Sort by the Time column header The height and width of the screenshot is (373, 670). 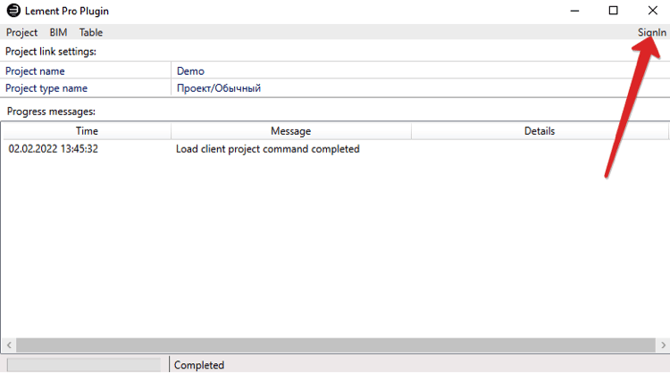pos(87,131)
